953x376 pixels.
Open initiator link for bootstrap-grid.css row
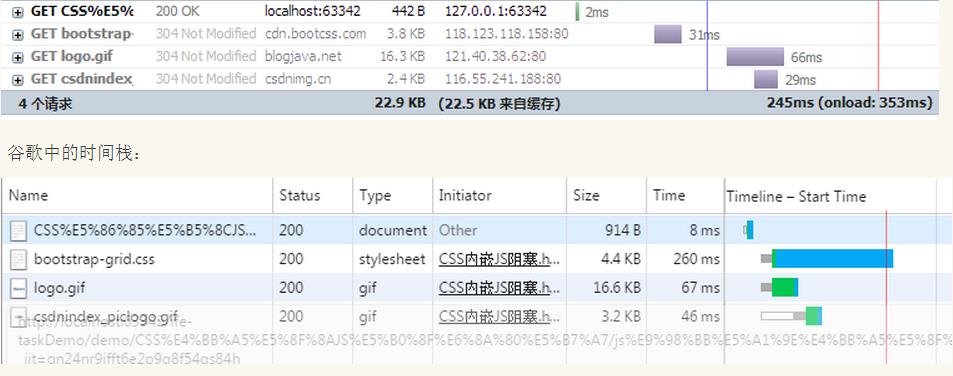(499, 259)
